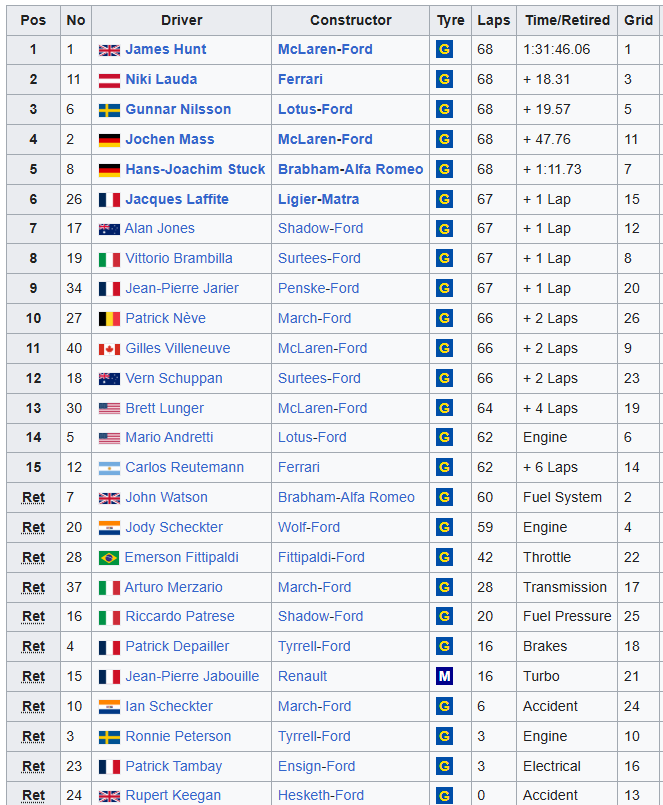The height and width of the screenshot is (805, 663).
Task: Select the '+ 47.76' time cell
Action: (x=547, y=139)
